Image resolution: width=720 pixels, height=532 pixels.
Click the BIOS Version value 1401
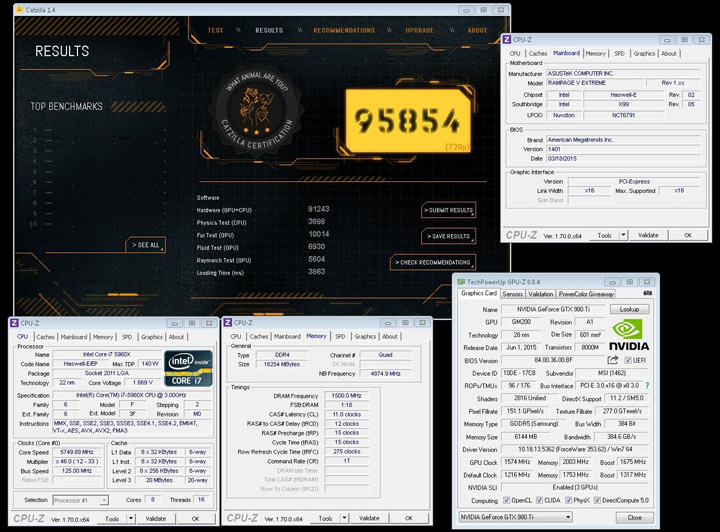(624, 149)
